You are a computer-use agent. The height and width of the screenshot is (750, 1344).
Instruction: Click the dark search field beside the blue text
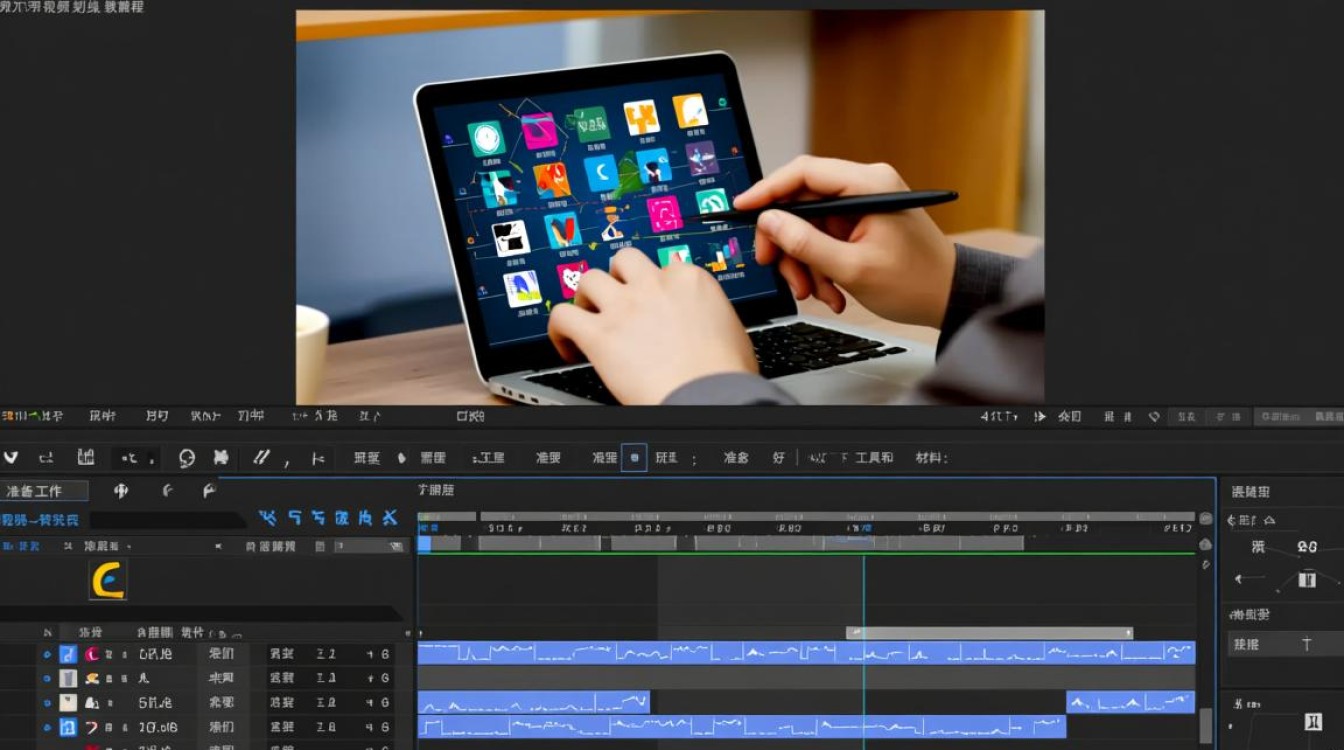tap(167, 520)
